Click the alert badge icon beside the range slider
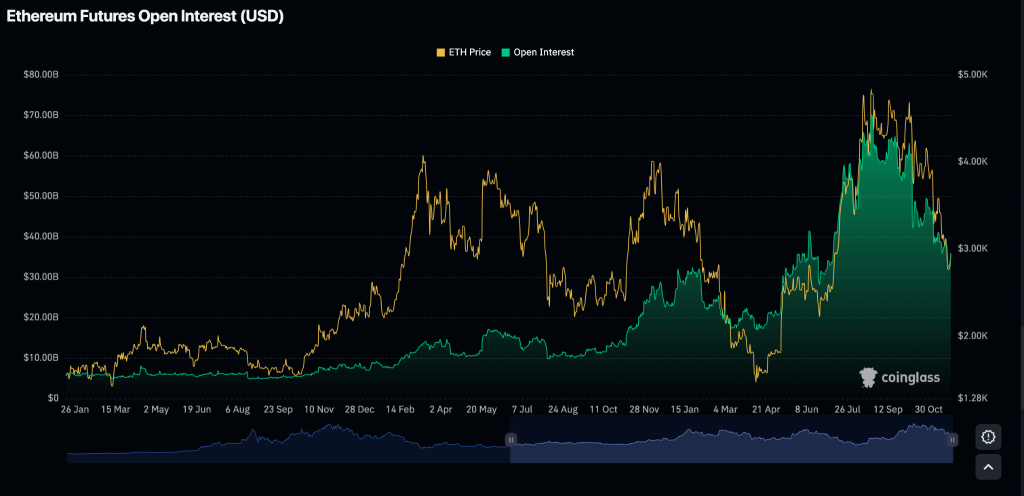1024x496 pixels. 988,437
